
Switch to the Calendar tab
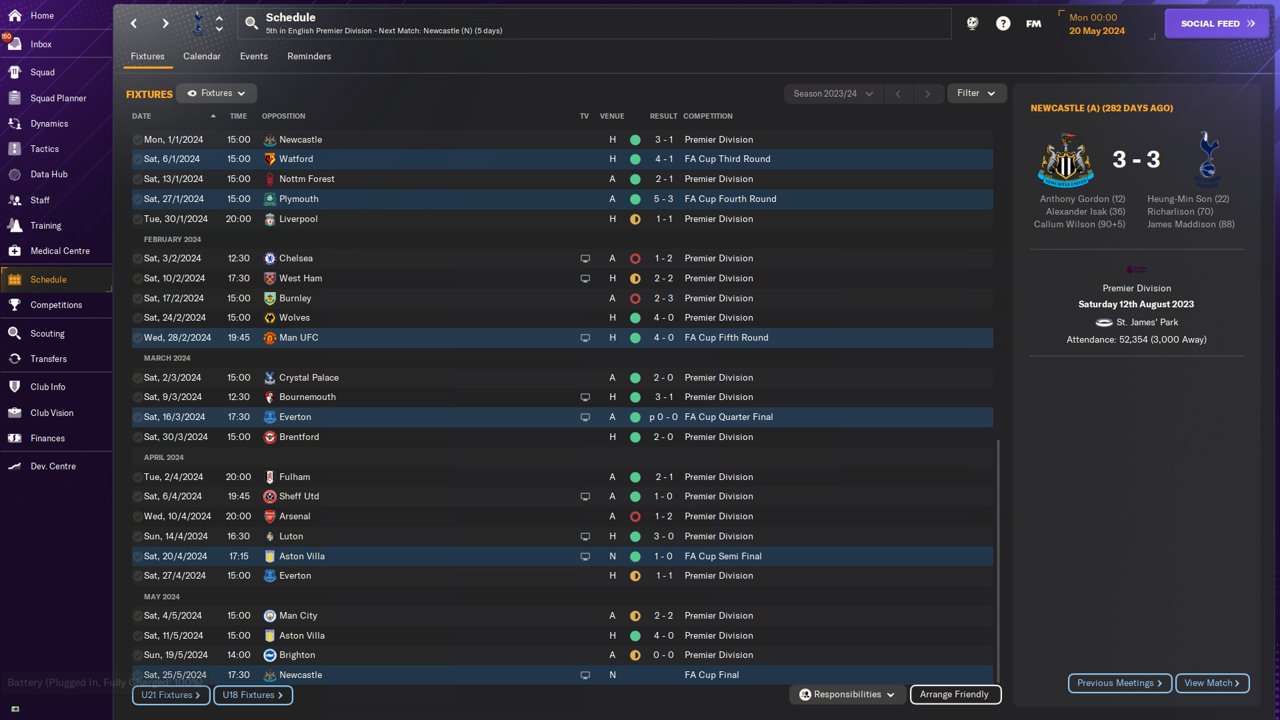[x=201, y=56]
